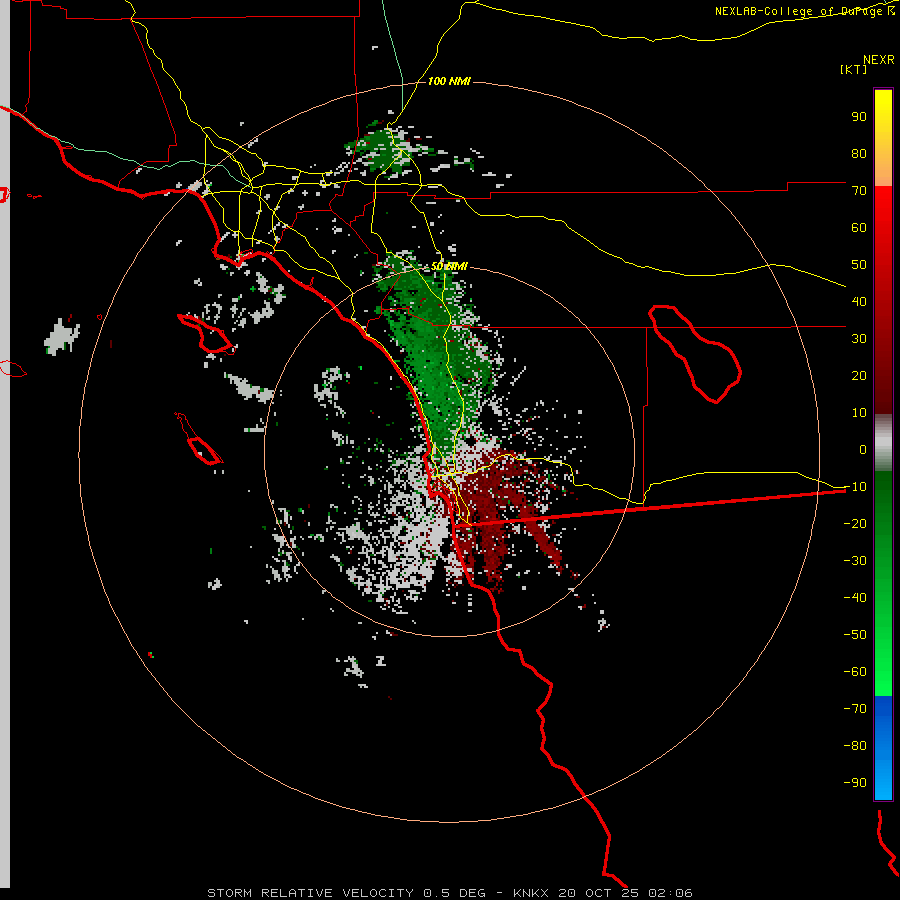Click the -70 value on the velocity scale
The width and height of the screenshot is (900, 900).
tap(855, 708)
